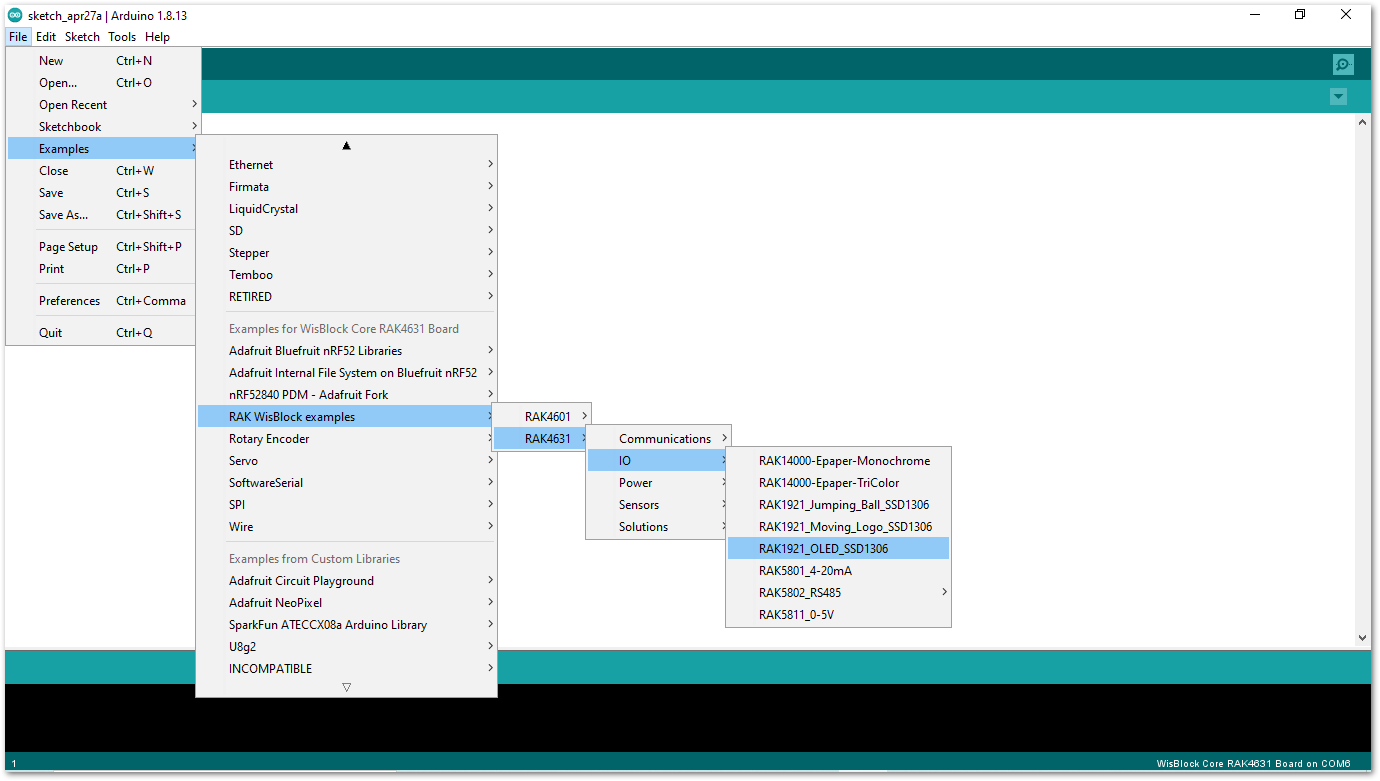Click the Arduino logo in title bar
The image size is (1380, 781).
tap(15, 15)
